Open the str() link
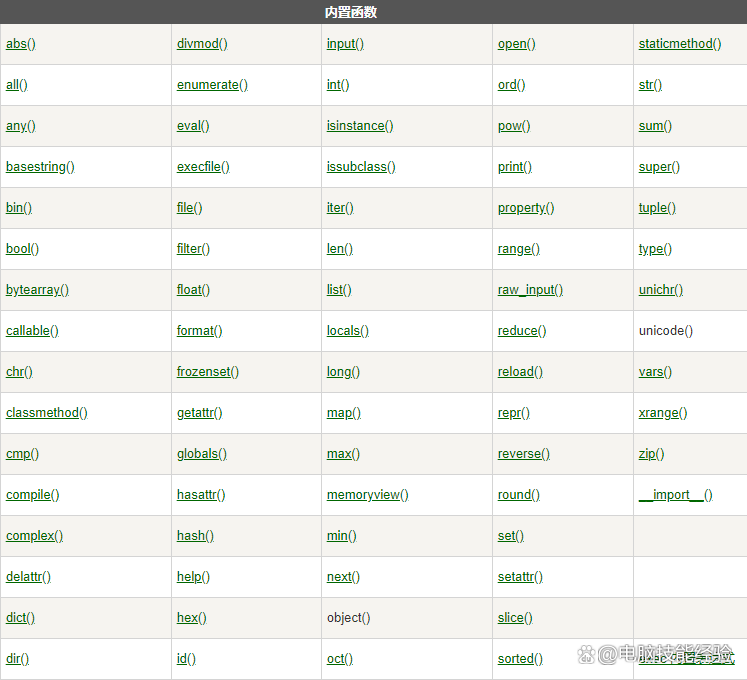The width and height of the screenshot is (747, 680). (x=650, y=85)
